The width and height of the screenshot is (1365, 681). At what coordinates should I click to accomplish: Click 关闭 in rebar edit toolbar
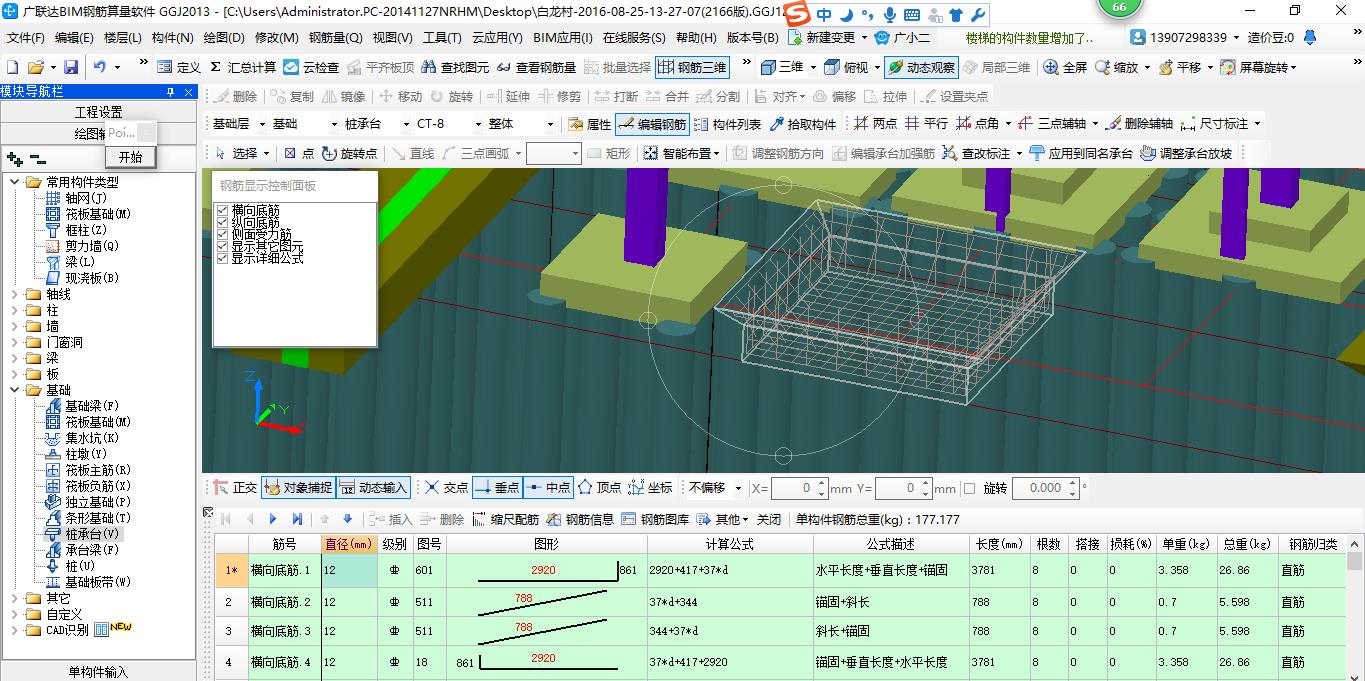pos(768,519)
